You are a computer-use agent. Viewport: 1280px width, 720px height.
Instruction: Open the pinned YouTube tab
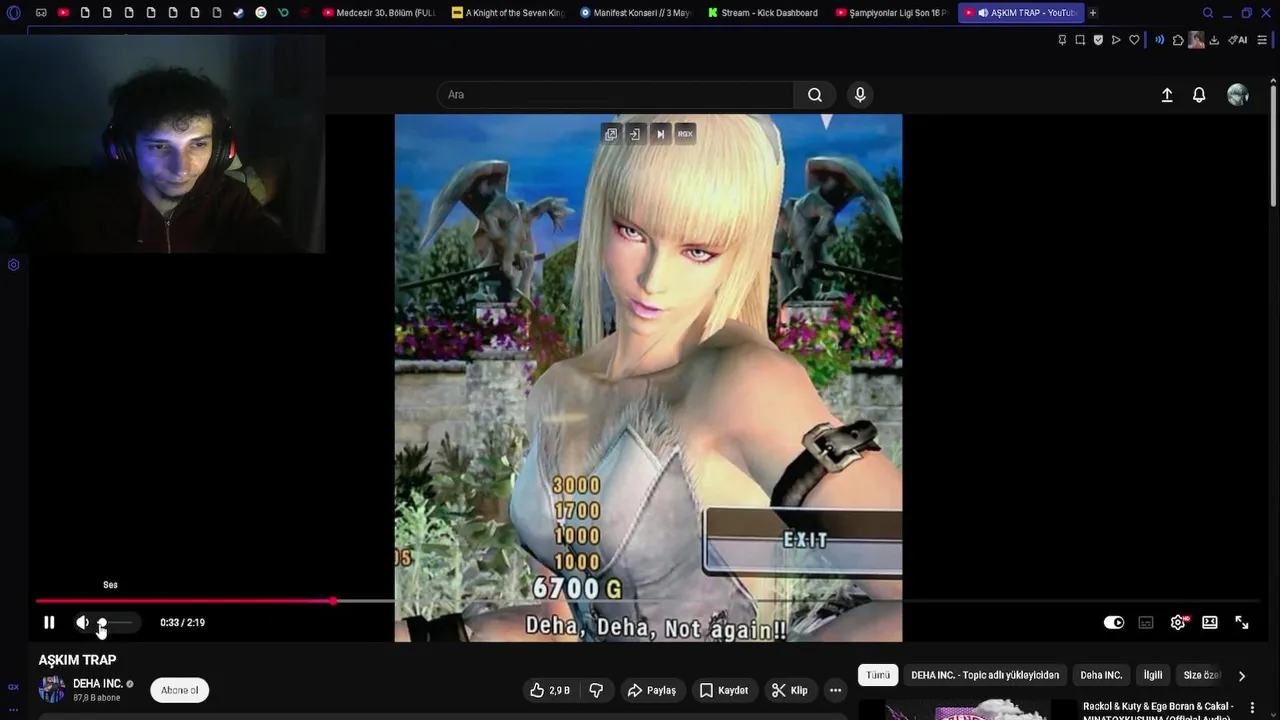coord(63,13)
